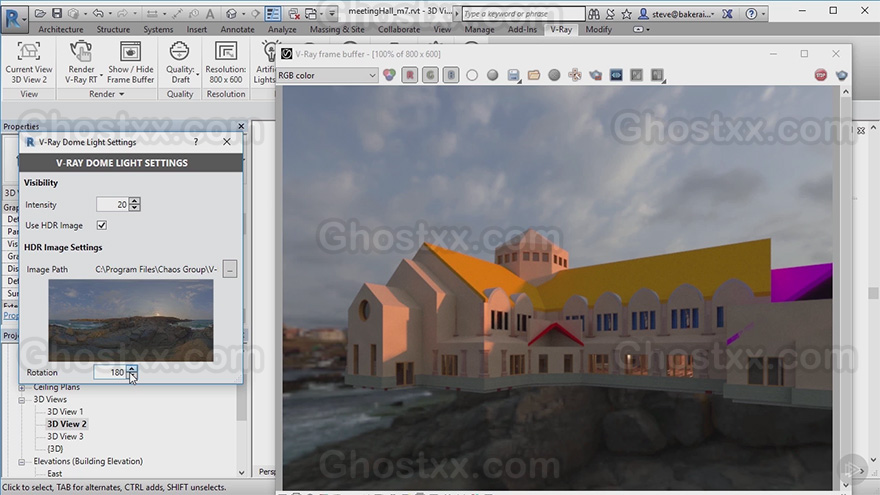Image resolution: width=880 pixels, height=495 pixels.
Task: Click the help question mark in Dome Light dialog
Action: click(x=196, y=142)
